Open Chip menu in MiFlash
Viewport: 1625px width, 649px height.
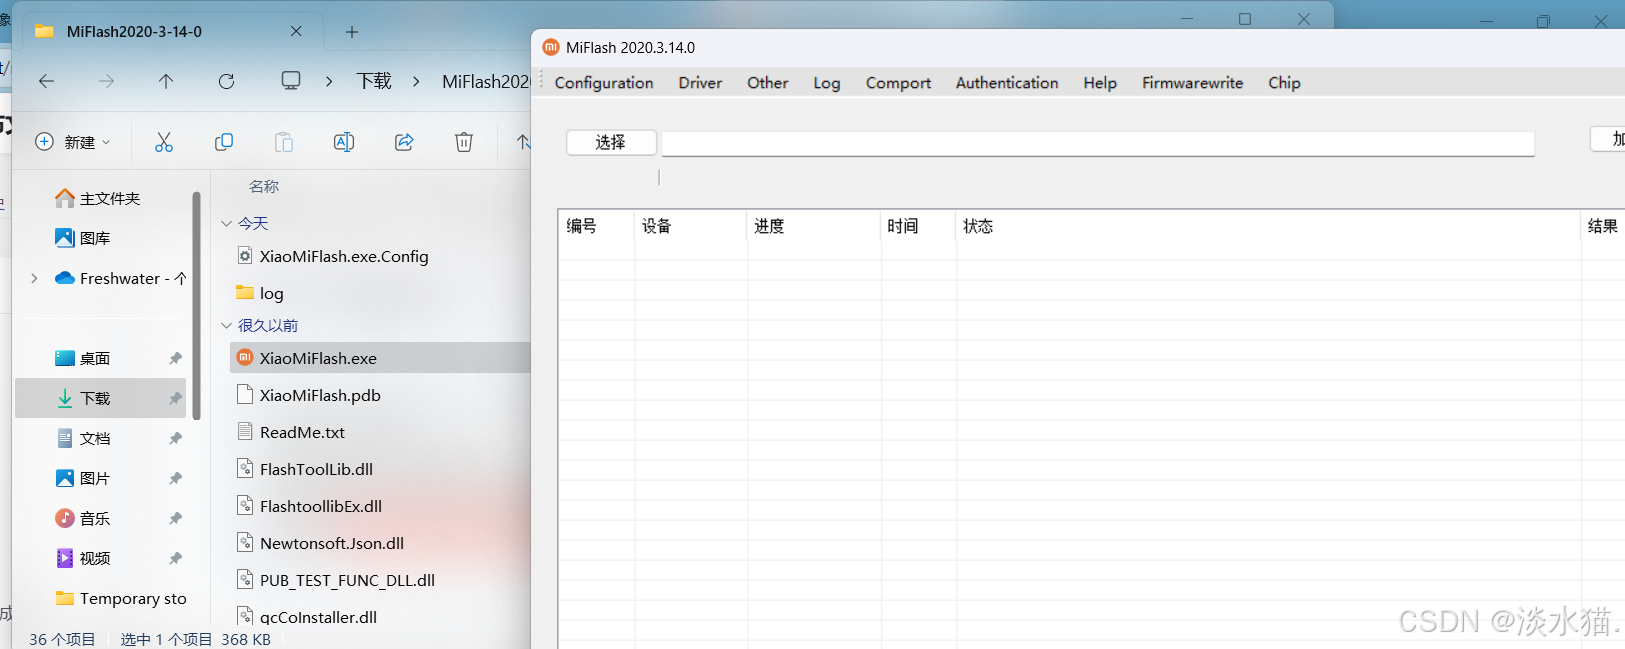click(1284, 83)
